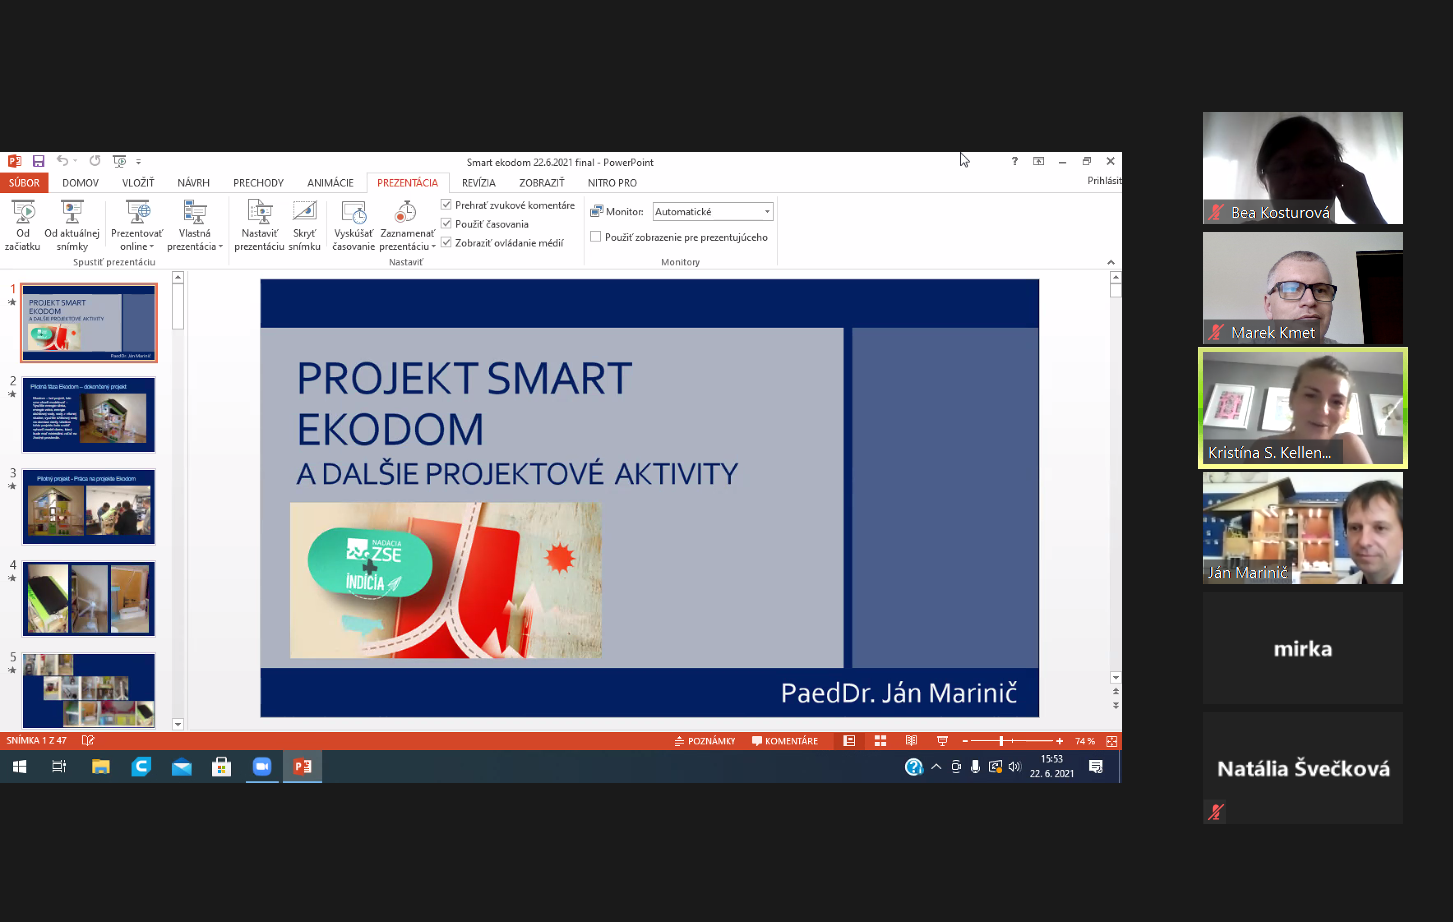Click Nastaviť prezentáciu icon
The width and height of the screenshot is (1453, 922).
[259, 213]
